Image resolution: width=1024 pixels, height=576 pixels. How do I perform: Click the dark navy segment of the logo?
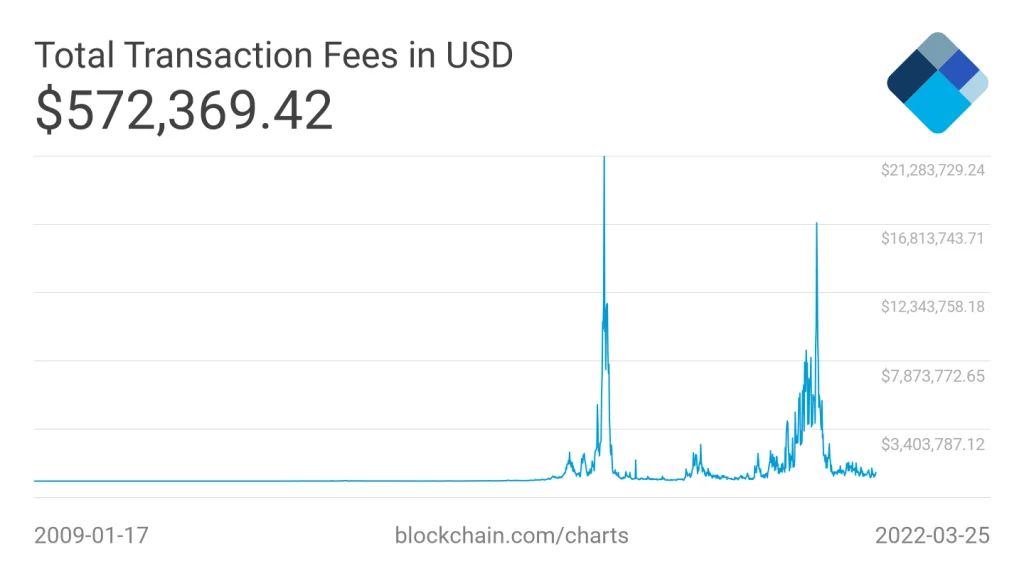coord(911,82)
